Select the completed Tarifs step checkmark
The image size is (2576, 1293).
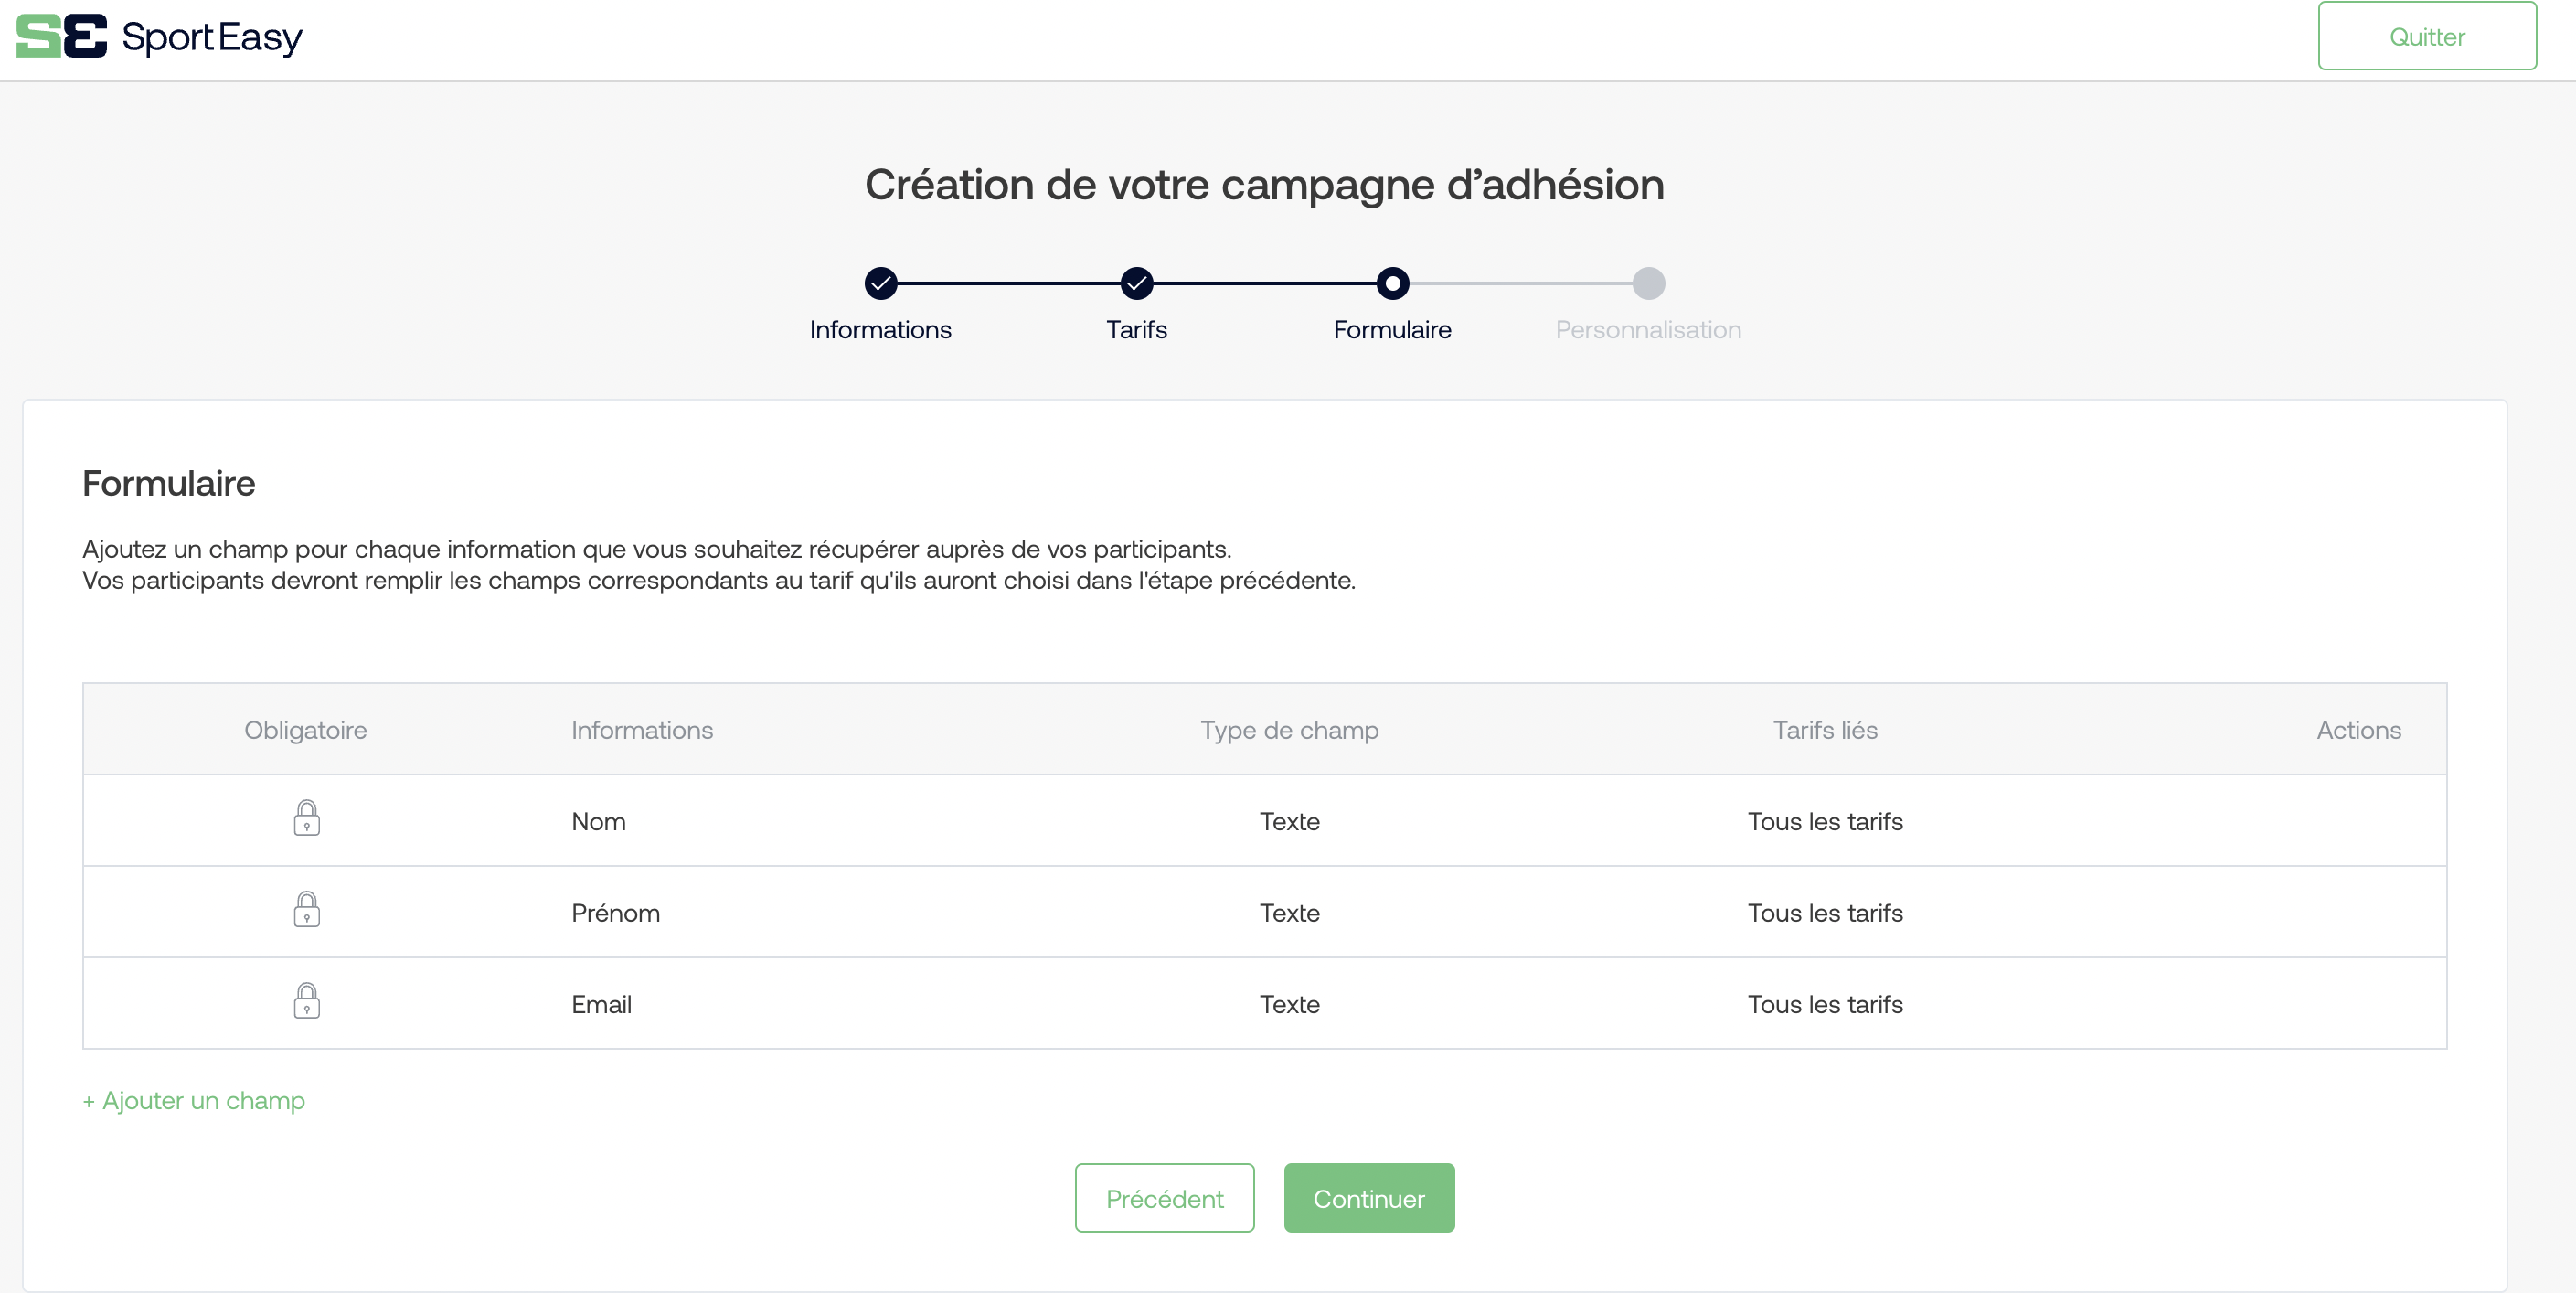pyautogui.click(x=1136, y=284)
